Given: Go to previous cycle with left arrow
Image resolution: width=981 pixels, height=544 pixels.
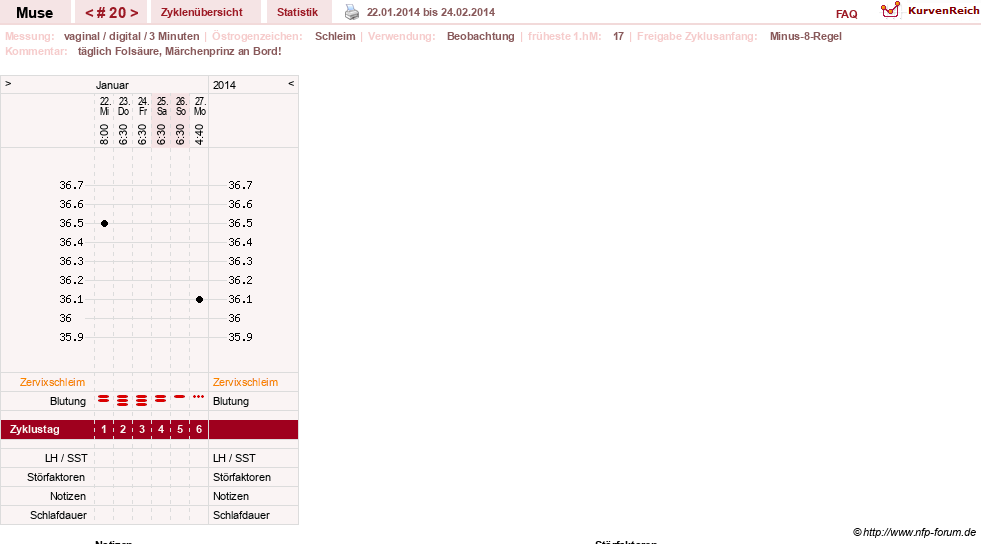Looking at the screenshot, I should click(x=89, y=13).
